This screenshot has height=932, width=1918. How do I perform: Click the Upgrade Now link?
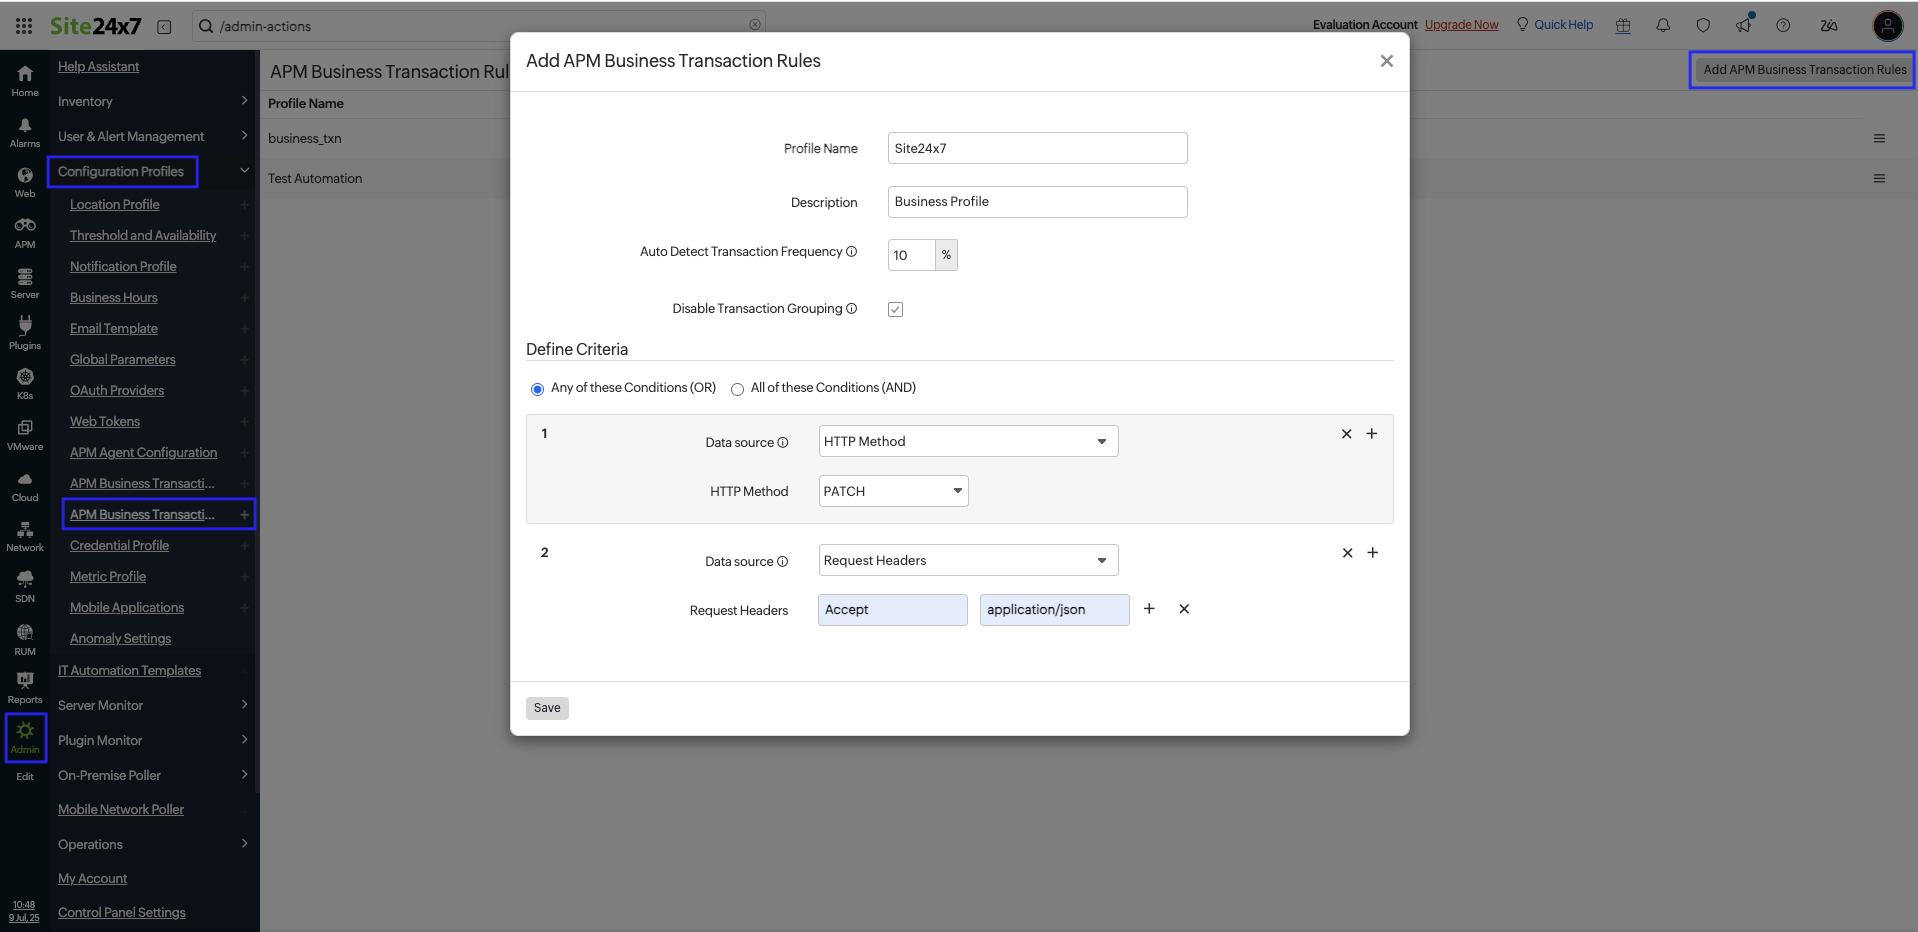click(x=1460, y=24)
